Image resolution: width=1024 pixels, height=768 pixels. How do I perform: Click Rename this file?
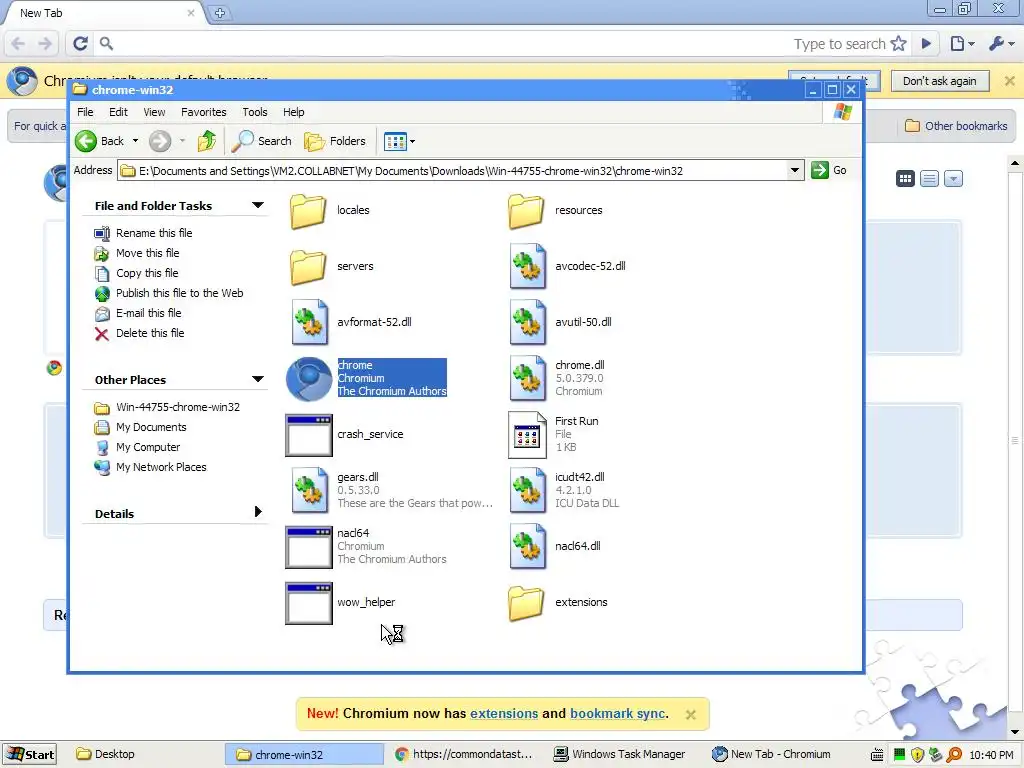[x=153, y=233]
